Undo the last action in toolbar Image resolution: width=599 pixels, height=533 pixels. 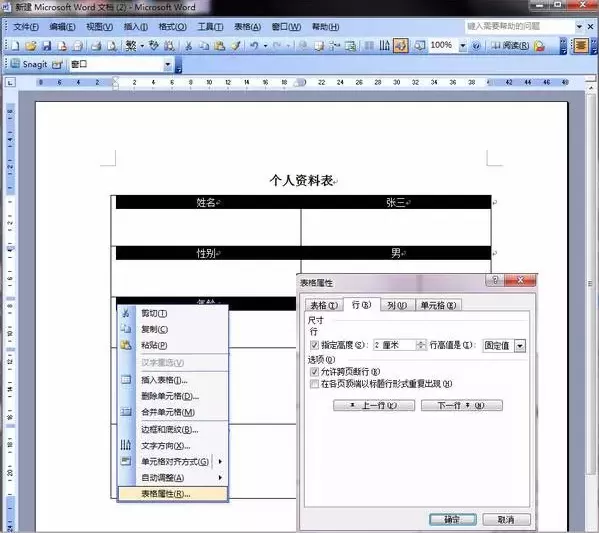pyautogui.click(x=254, y=46)
